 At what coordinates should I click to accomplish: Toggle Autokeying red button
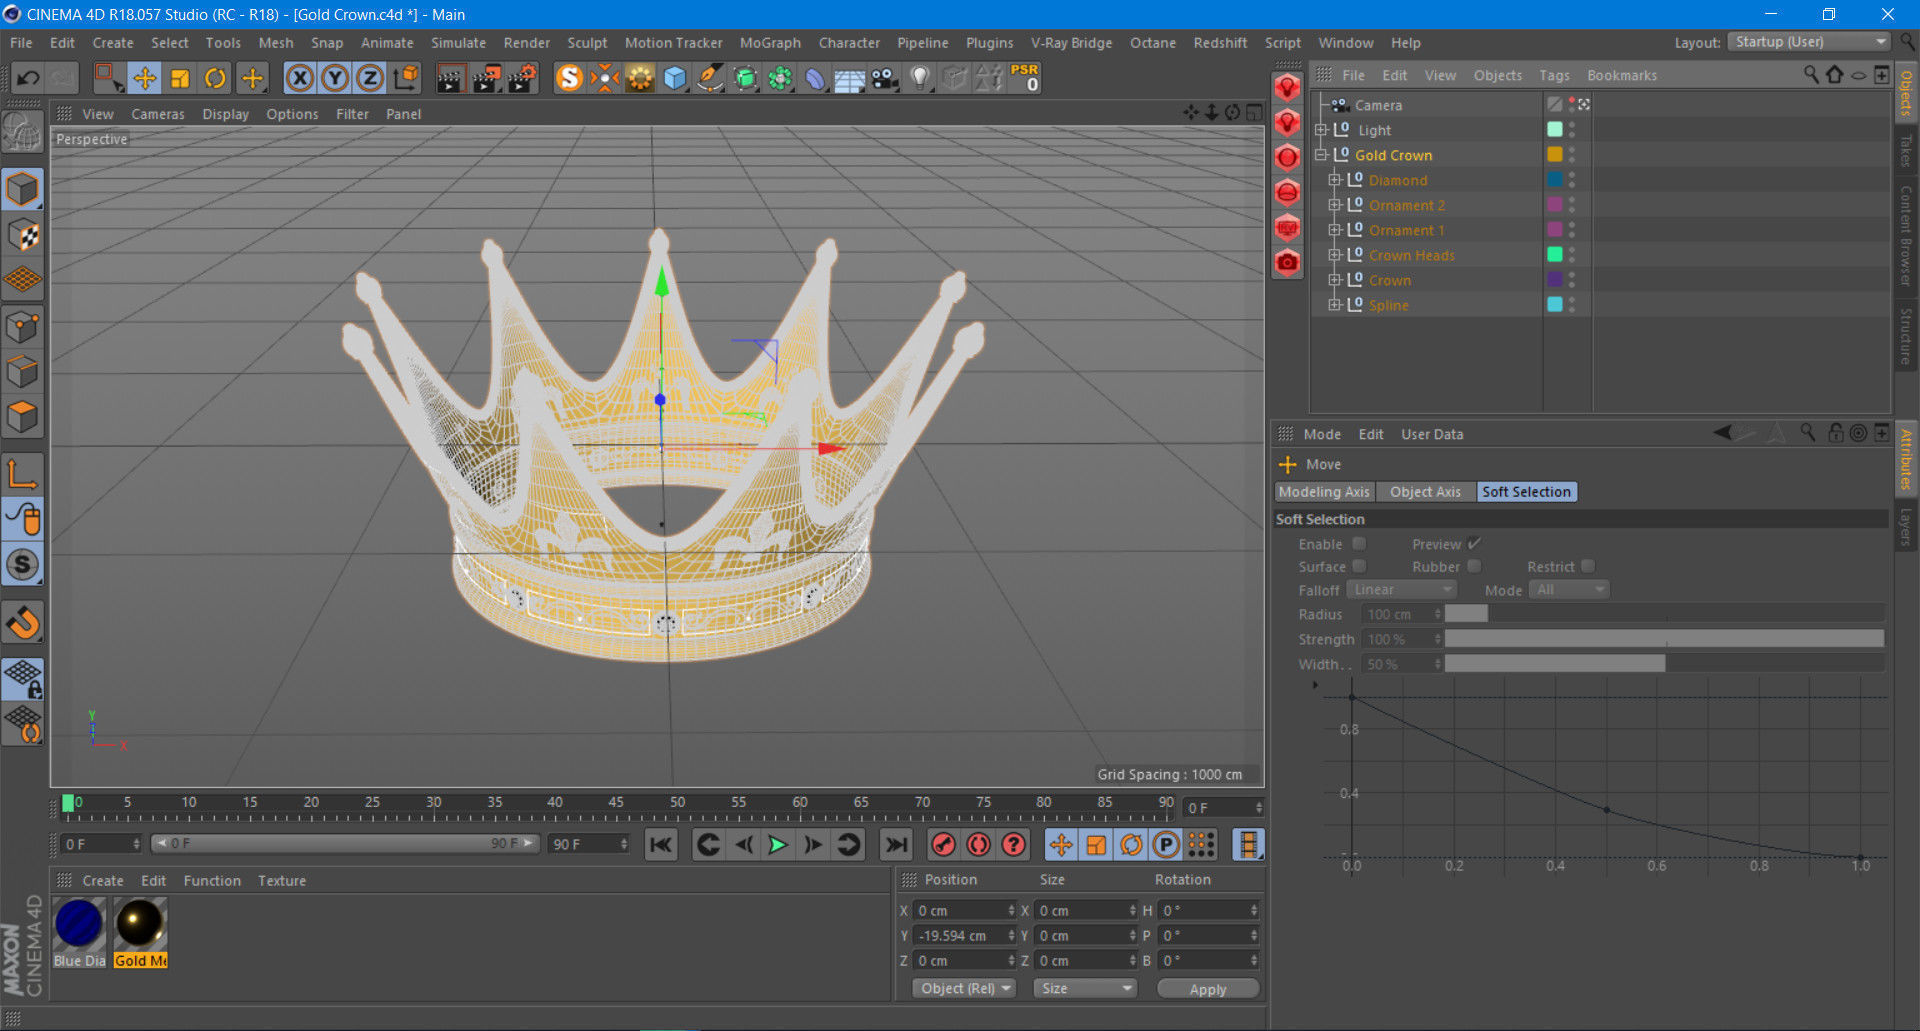pyautogui.click(x=978, y=845)
